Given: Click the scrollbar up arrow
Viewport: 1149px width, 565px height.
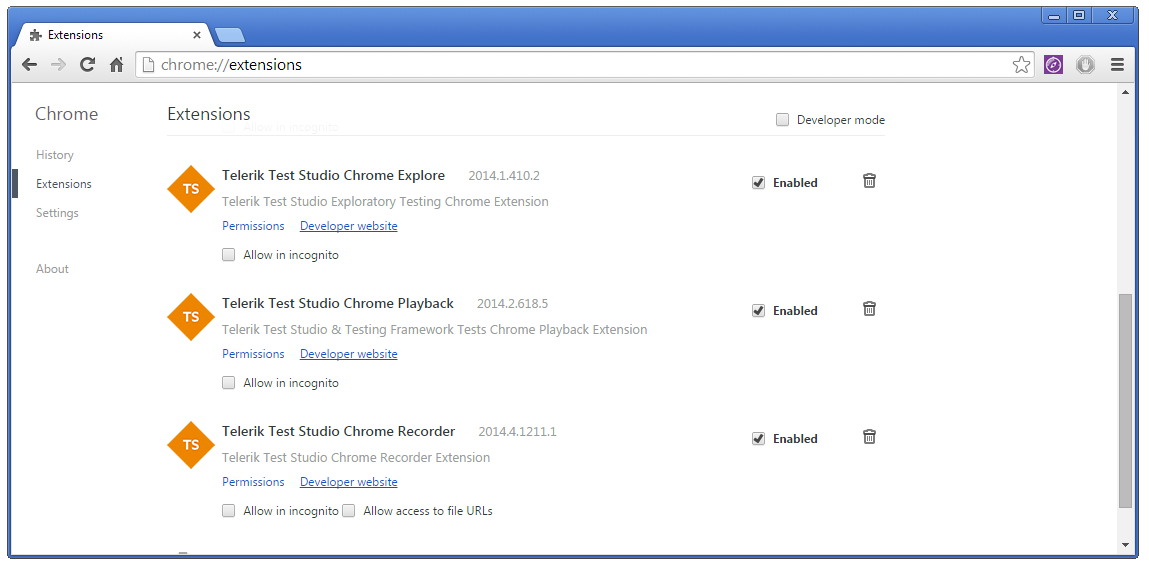Looking at the screenshot, I should (1126, 92).
